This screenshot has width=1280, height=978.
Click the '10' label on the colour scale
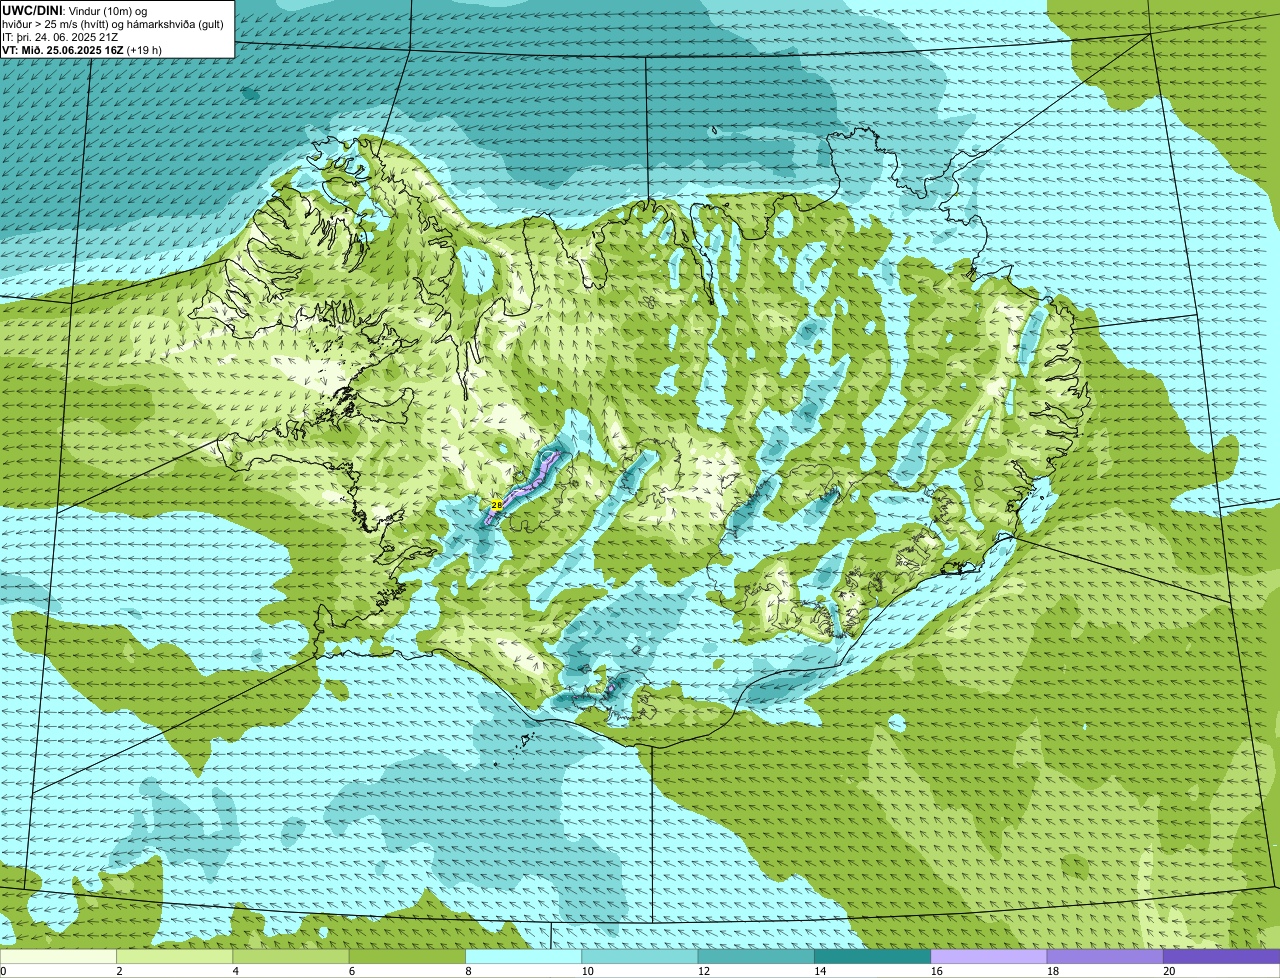(587, 971)
